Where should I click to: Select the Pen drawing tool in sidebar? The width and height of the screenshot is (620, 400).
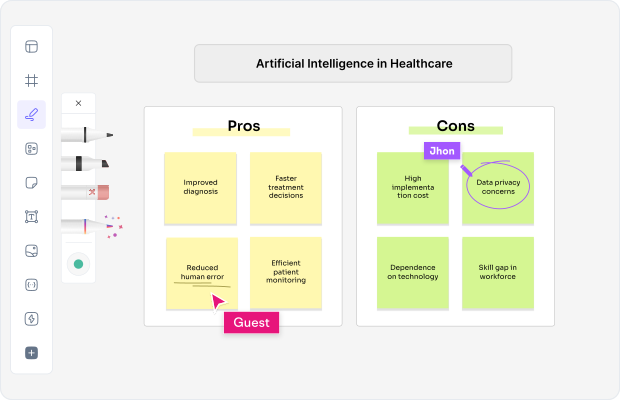pos(31,114)
